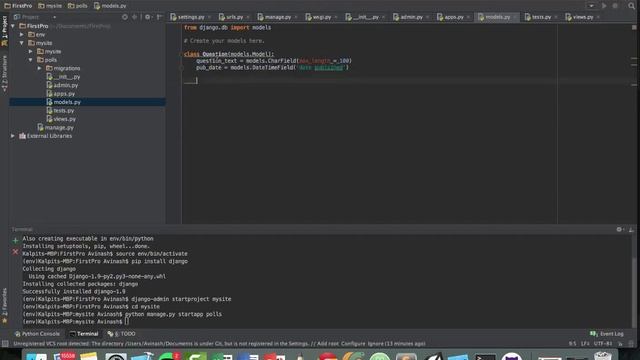The height and width of the screenshot is (360, 640).
Task: Click the scroll-from-source target icon in Project panel
Action: (125, 17)
